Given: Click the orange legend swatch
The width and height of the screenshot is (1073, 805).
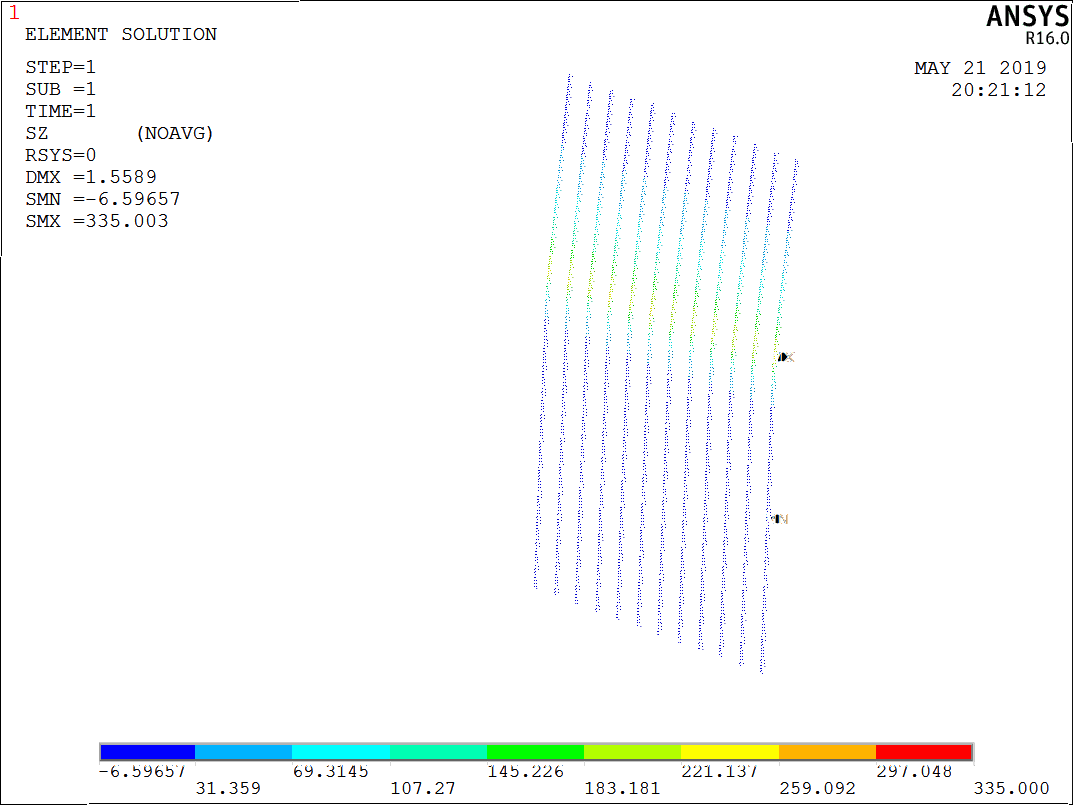Looking at the screenshot, I should 827,752.
